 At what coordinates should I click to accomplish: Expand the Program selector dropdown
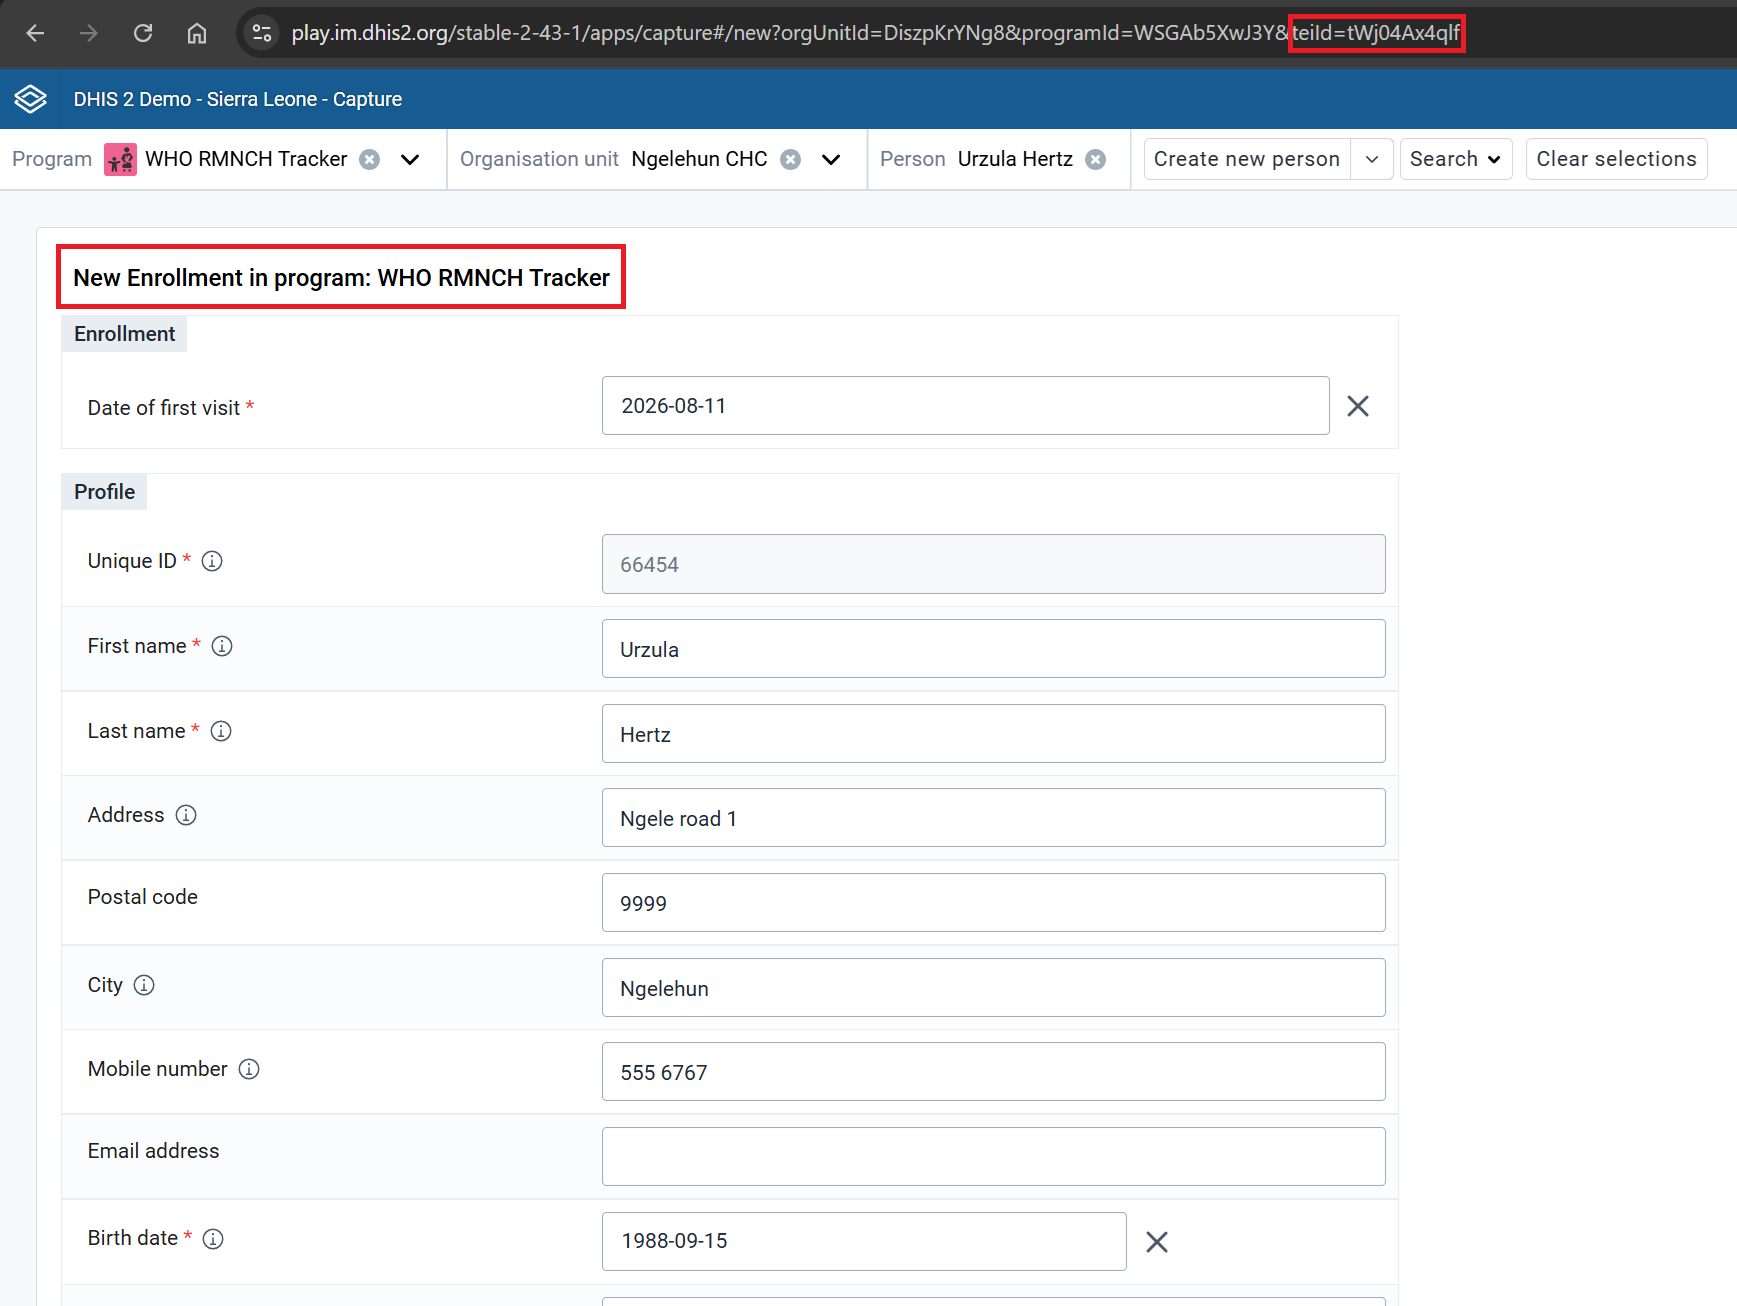pos(410,159)
